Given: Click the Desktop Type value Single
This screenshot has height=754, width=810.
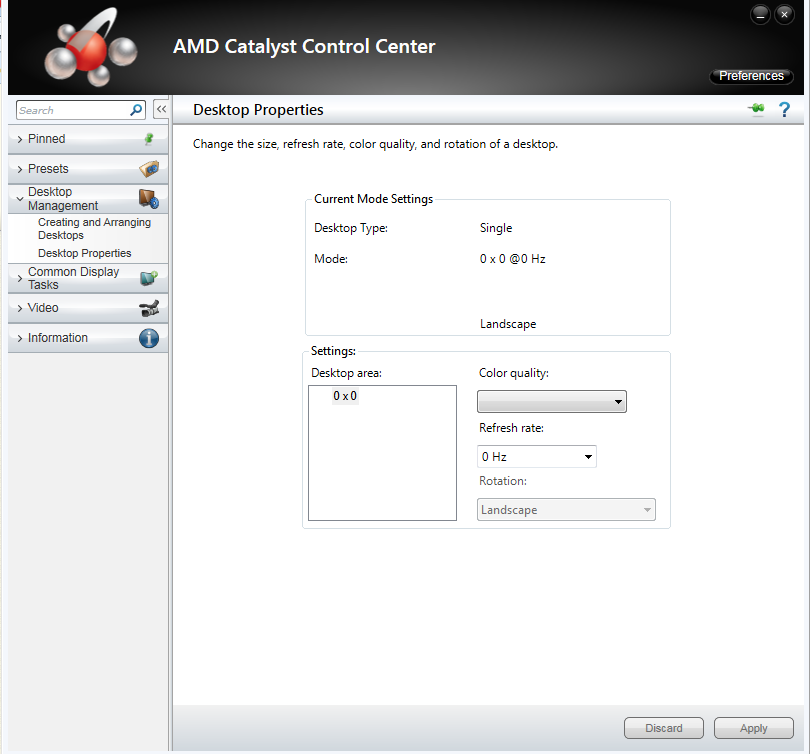Looking at the screenshot, I should pyautogui.click(x=496, y=228).
